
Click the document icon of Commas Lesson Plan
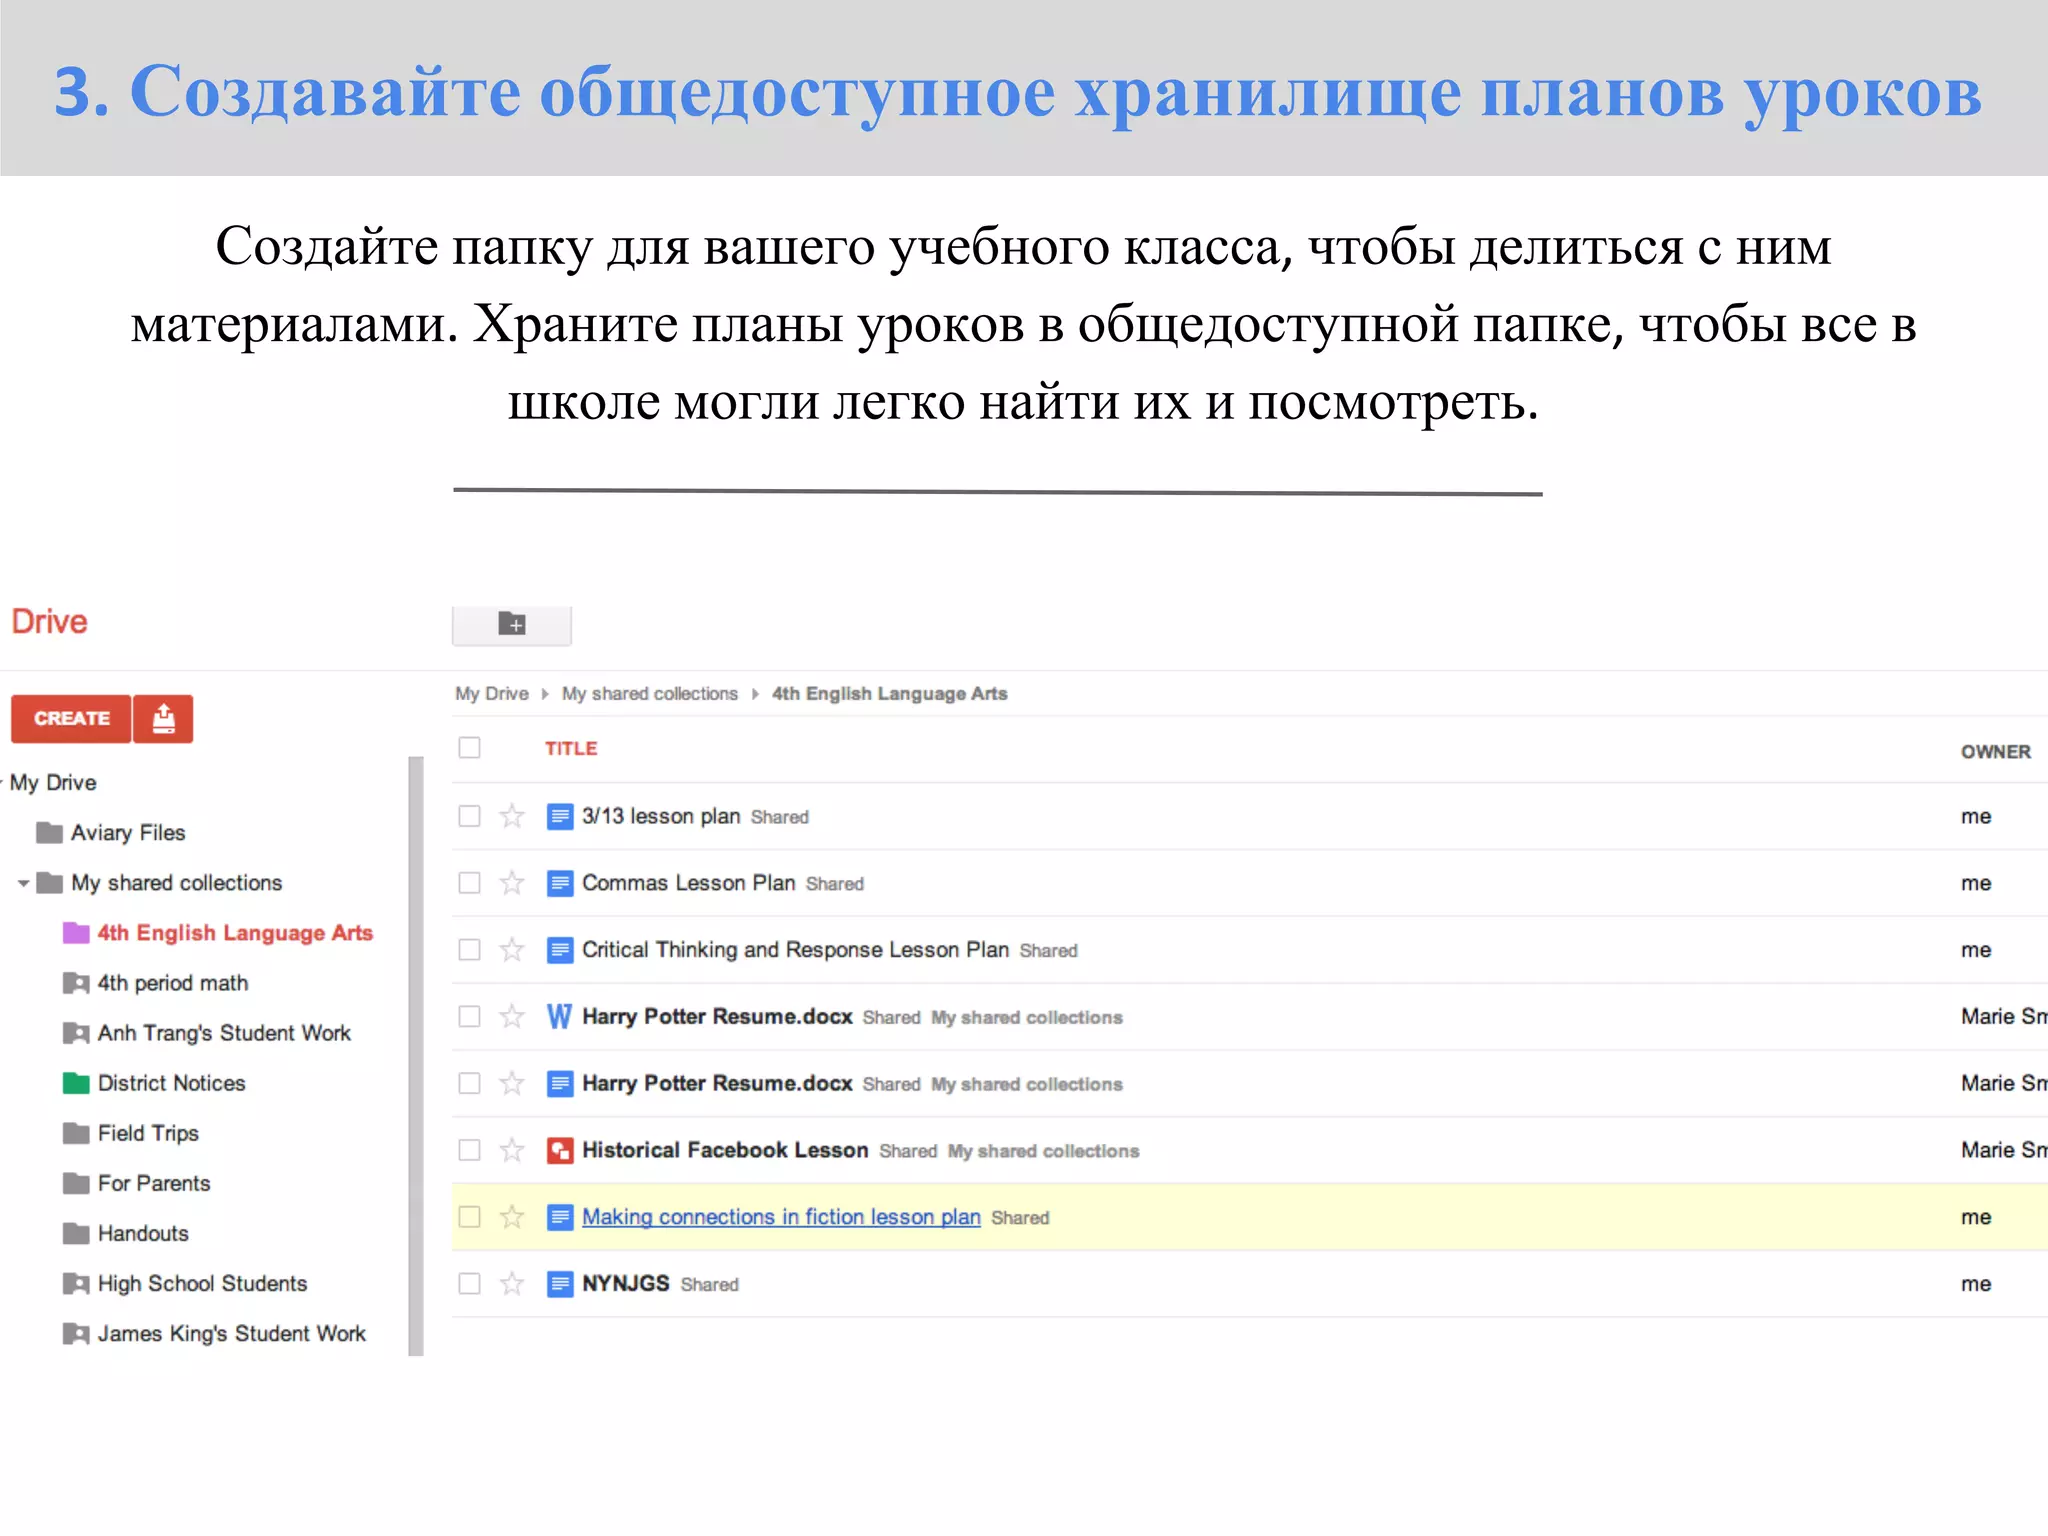click(x=560, y=883)
